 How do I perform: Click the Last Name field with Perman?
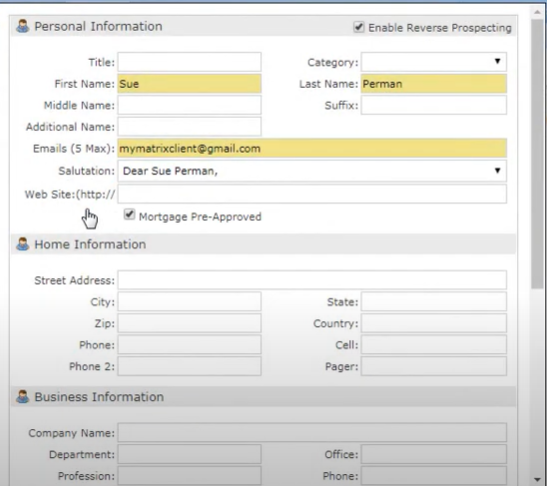[x=434, y=84]
